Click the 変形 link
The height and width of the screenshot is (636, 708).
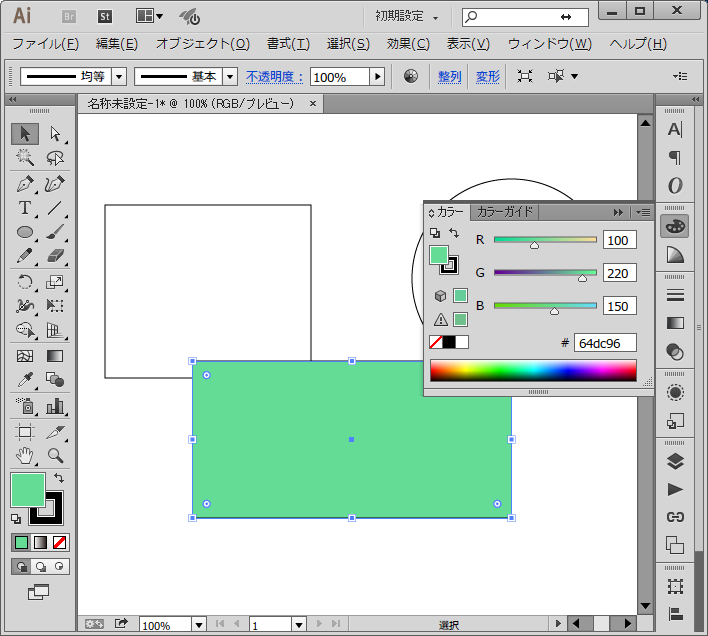[488, 77]
